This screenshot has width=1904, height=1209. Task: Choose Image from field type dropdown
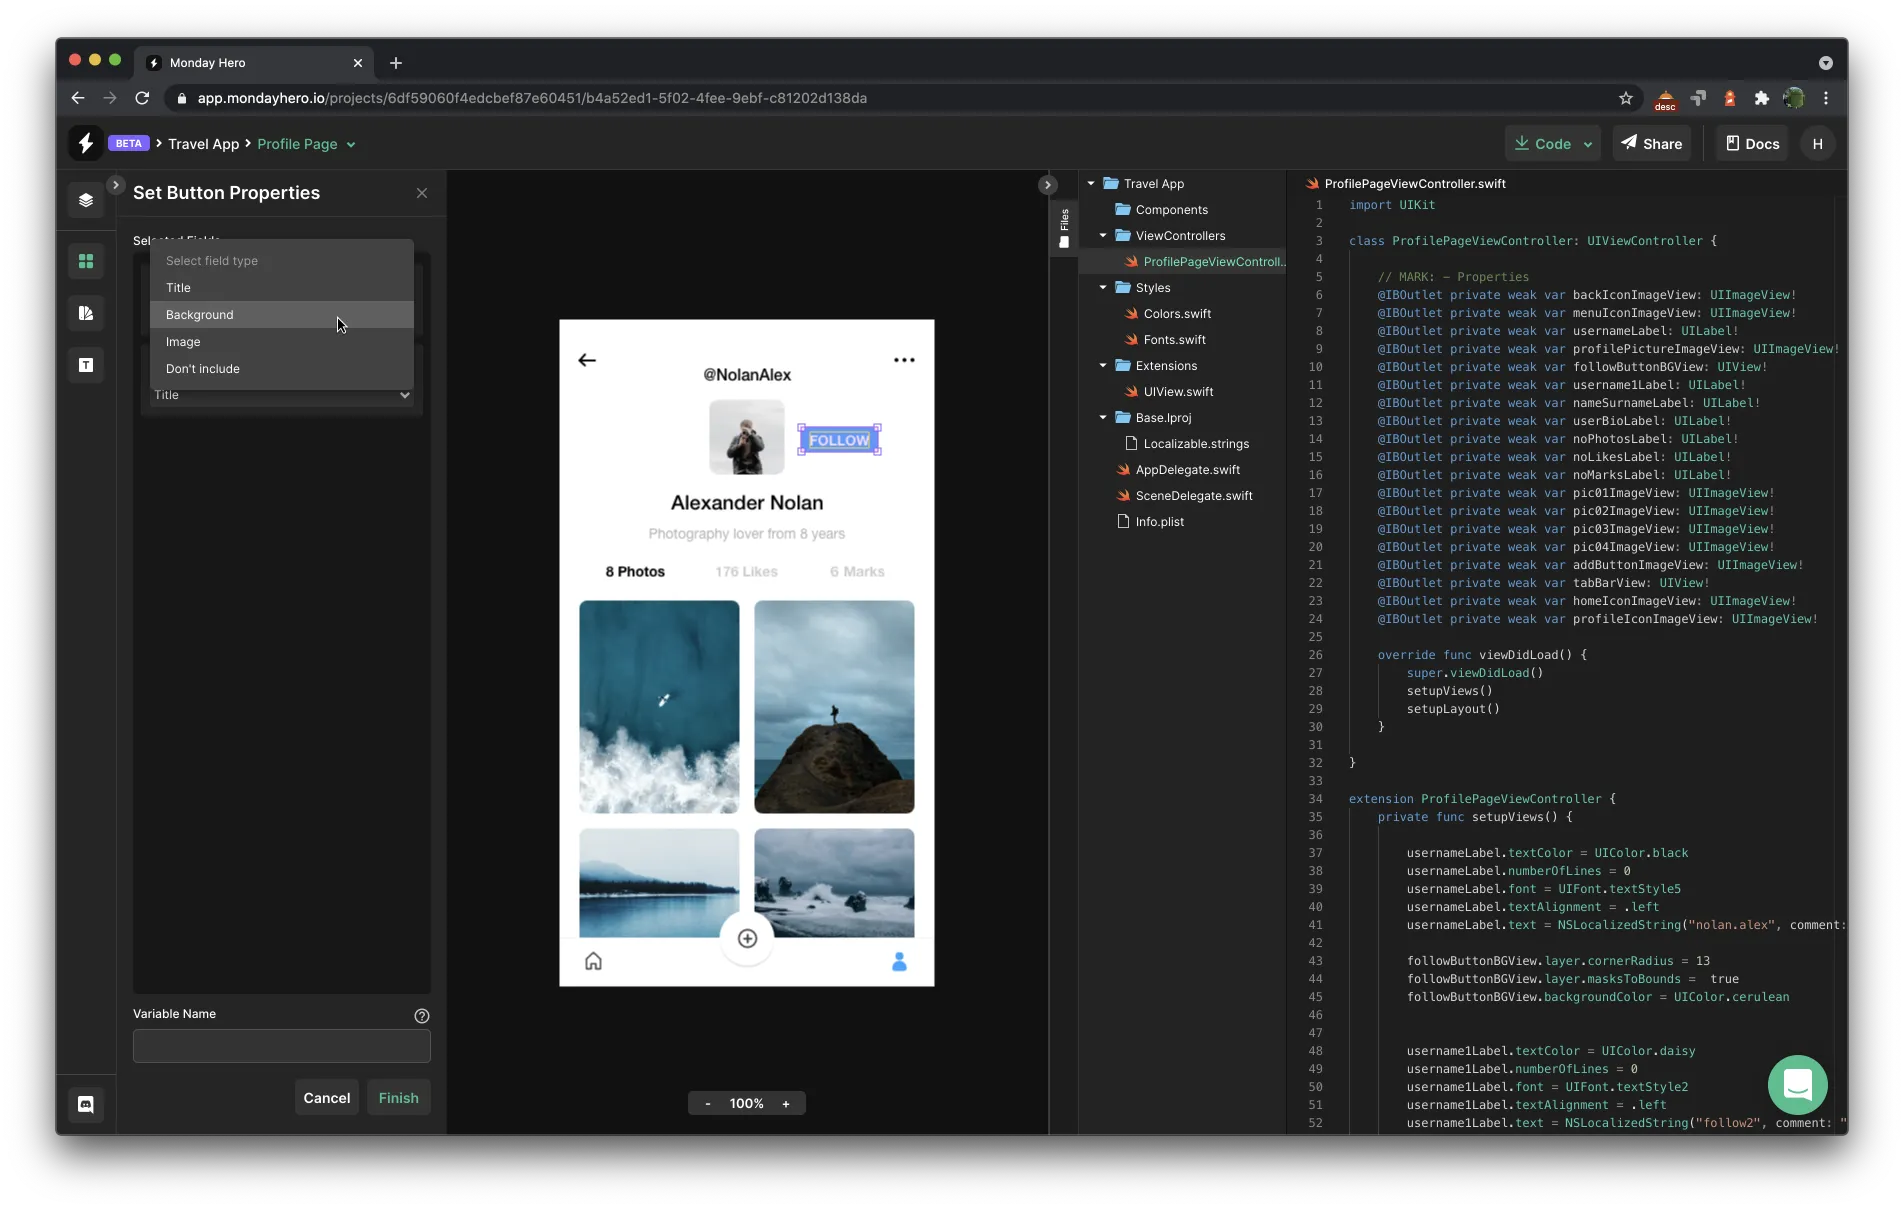[x=282, y=342]
